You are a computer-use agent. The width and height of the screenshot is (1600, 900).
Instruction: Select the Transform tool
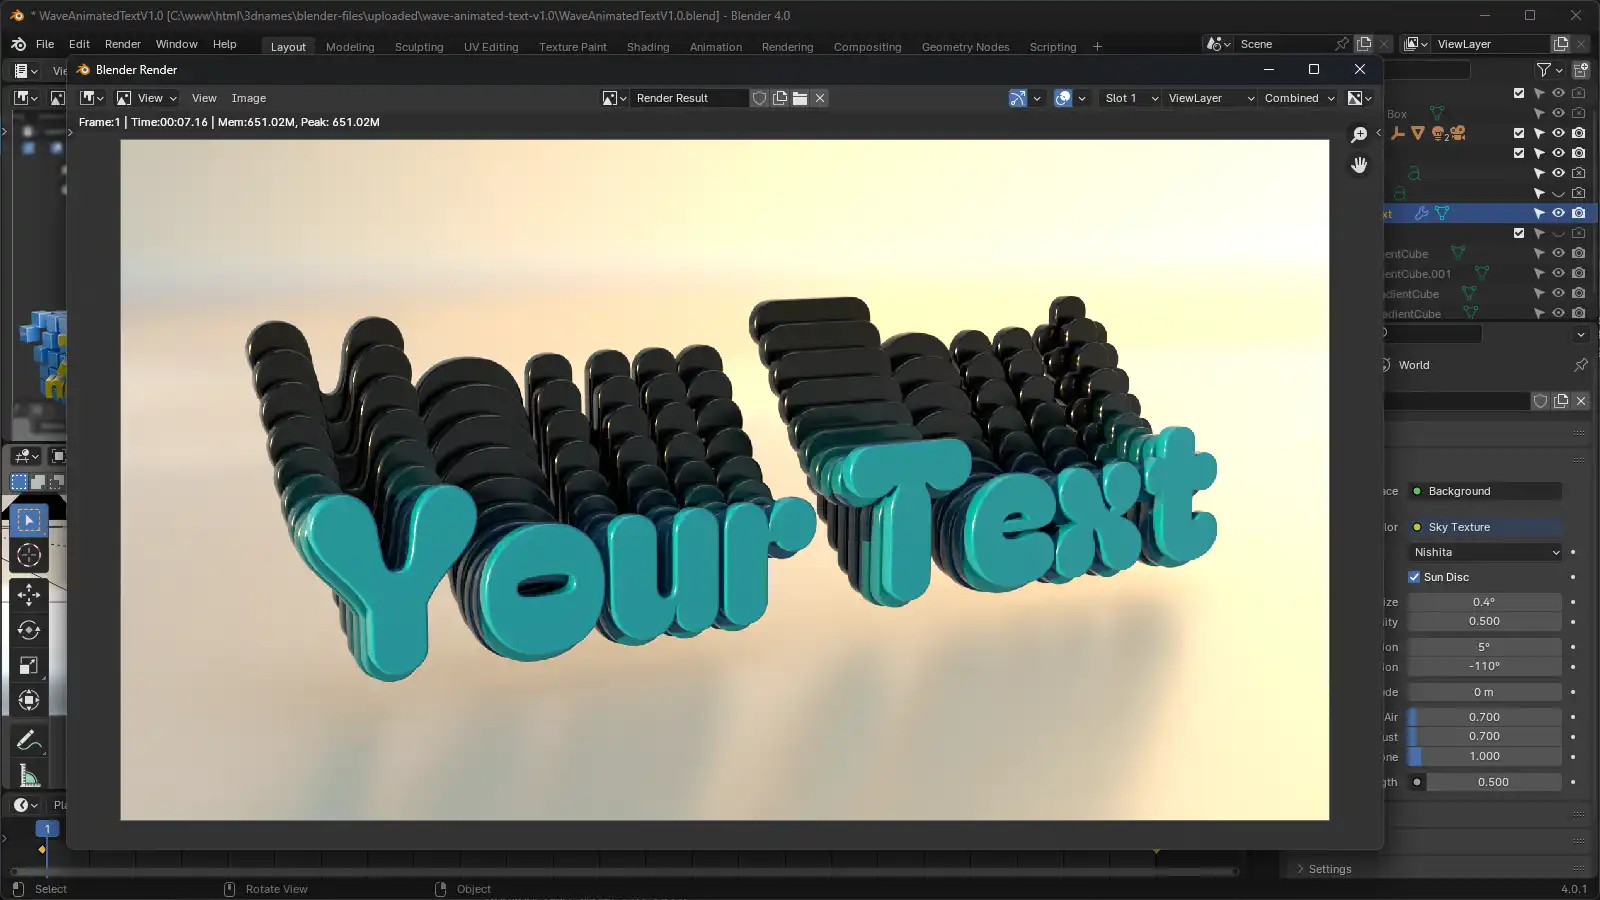(28, 700)
